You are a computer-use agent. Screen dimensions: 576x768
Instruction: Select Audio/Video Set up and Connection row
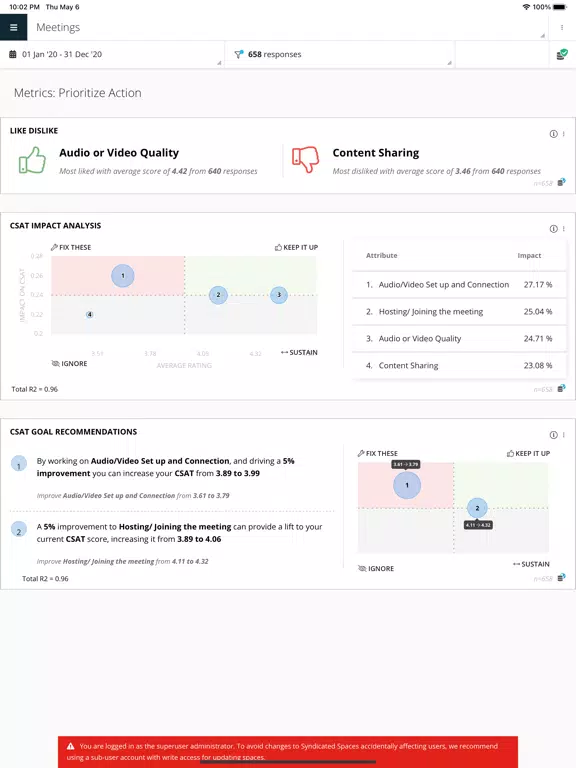point(459,285)
